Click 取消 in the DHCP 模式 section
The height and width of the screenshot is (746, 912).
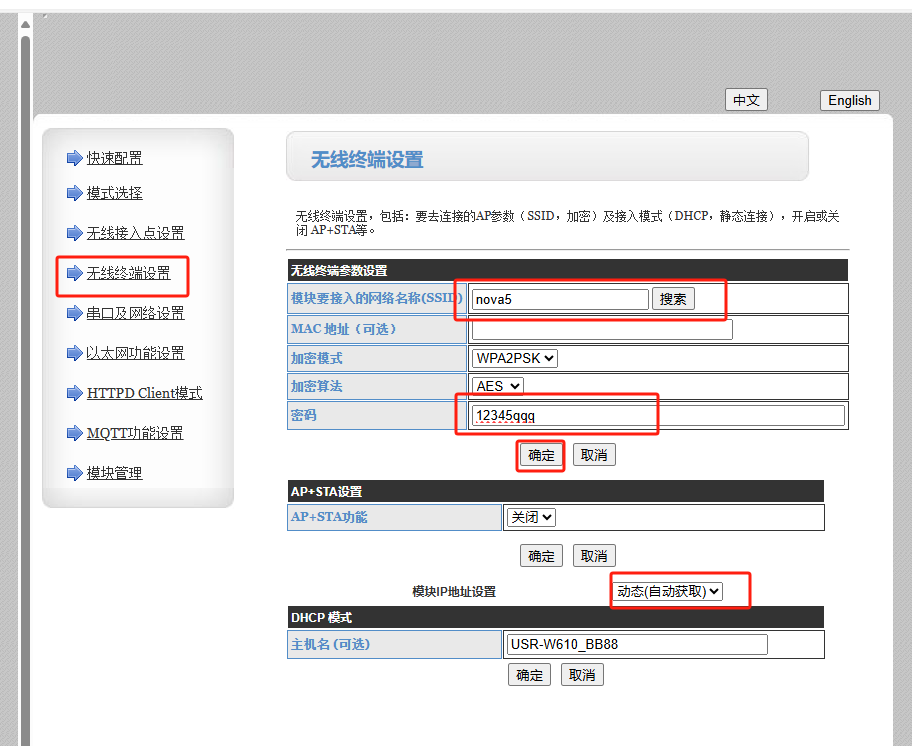(x=581, y=675)
